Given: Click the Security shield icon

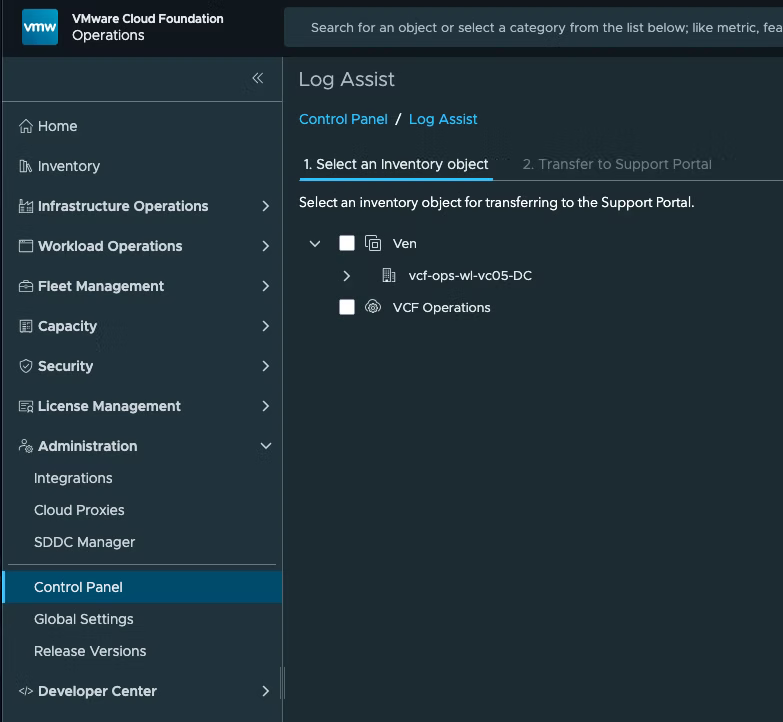Looking at the screenshot, I should pos(26,366).
